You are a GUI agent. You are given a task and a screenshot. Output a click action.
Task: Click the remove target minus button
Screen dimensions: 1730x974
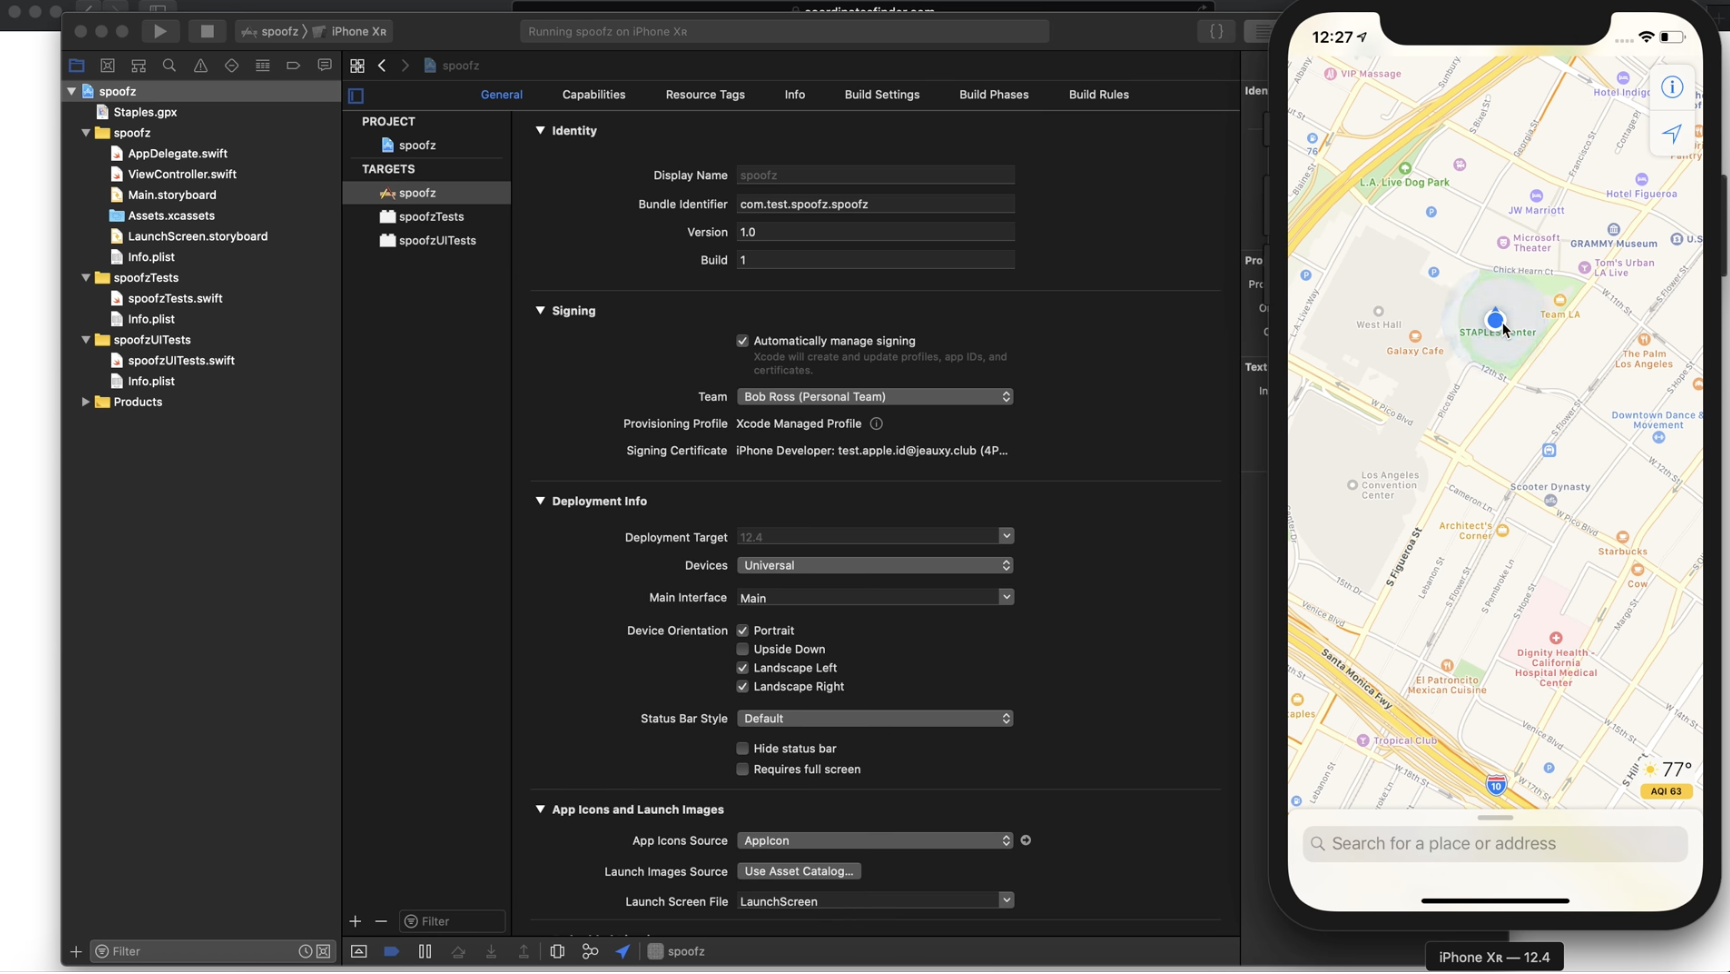point(381,921)
